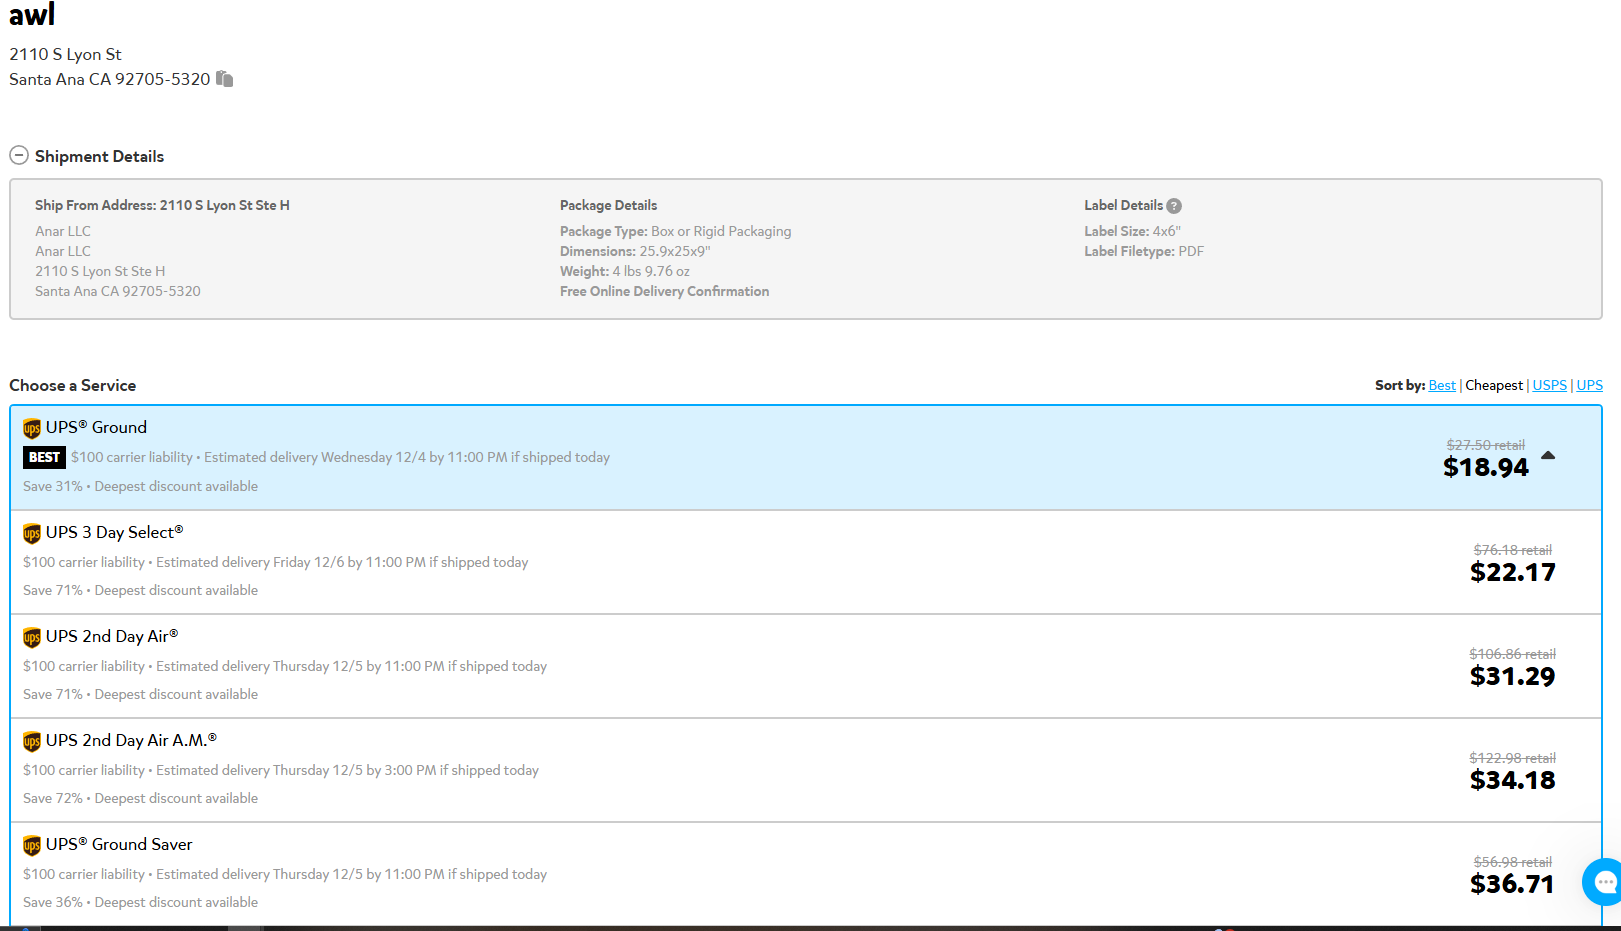
Task: Click the 'Ship From Address: 2110 S Lyon St Ste H' heading
Action: (162, 205)
